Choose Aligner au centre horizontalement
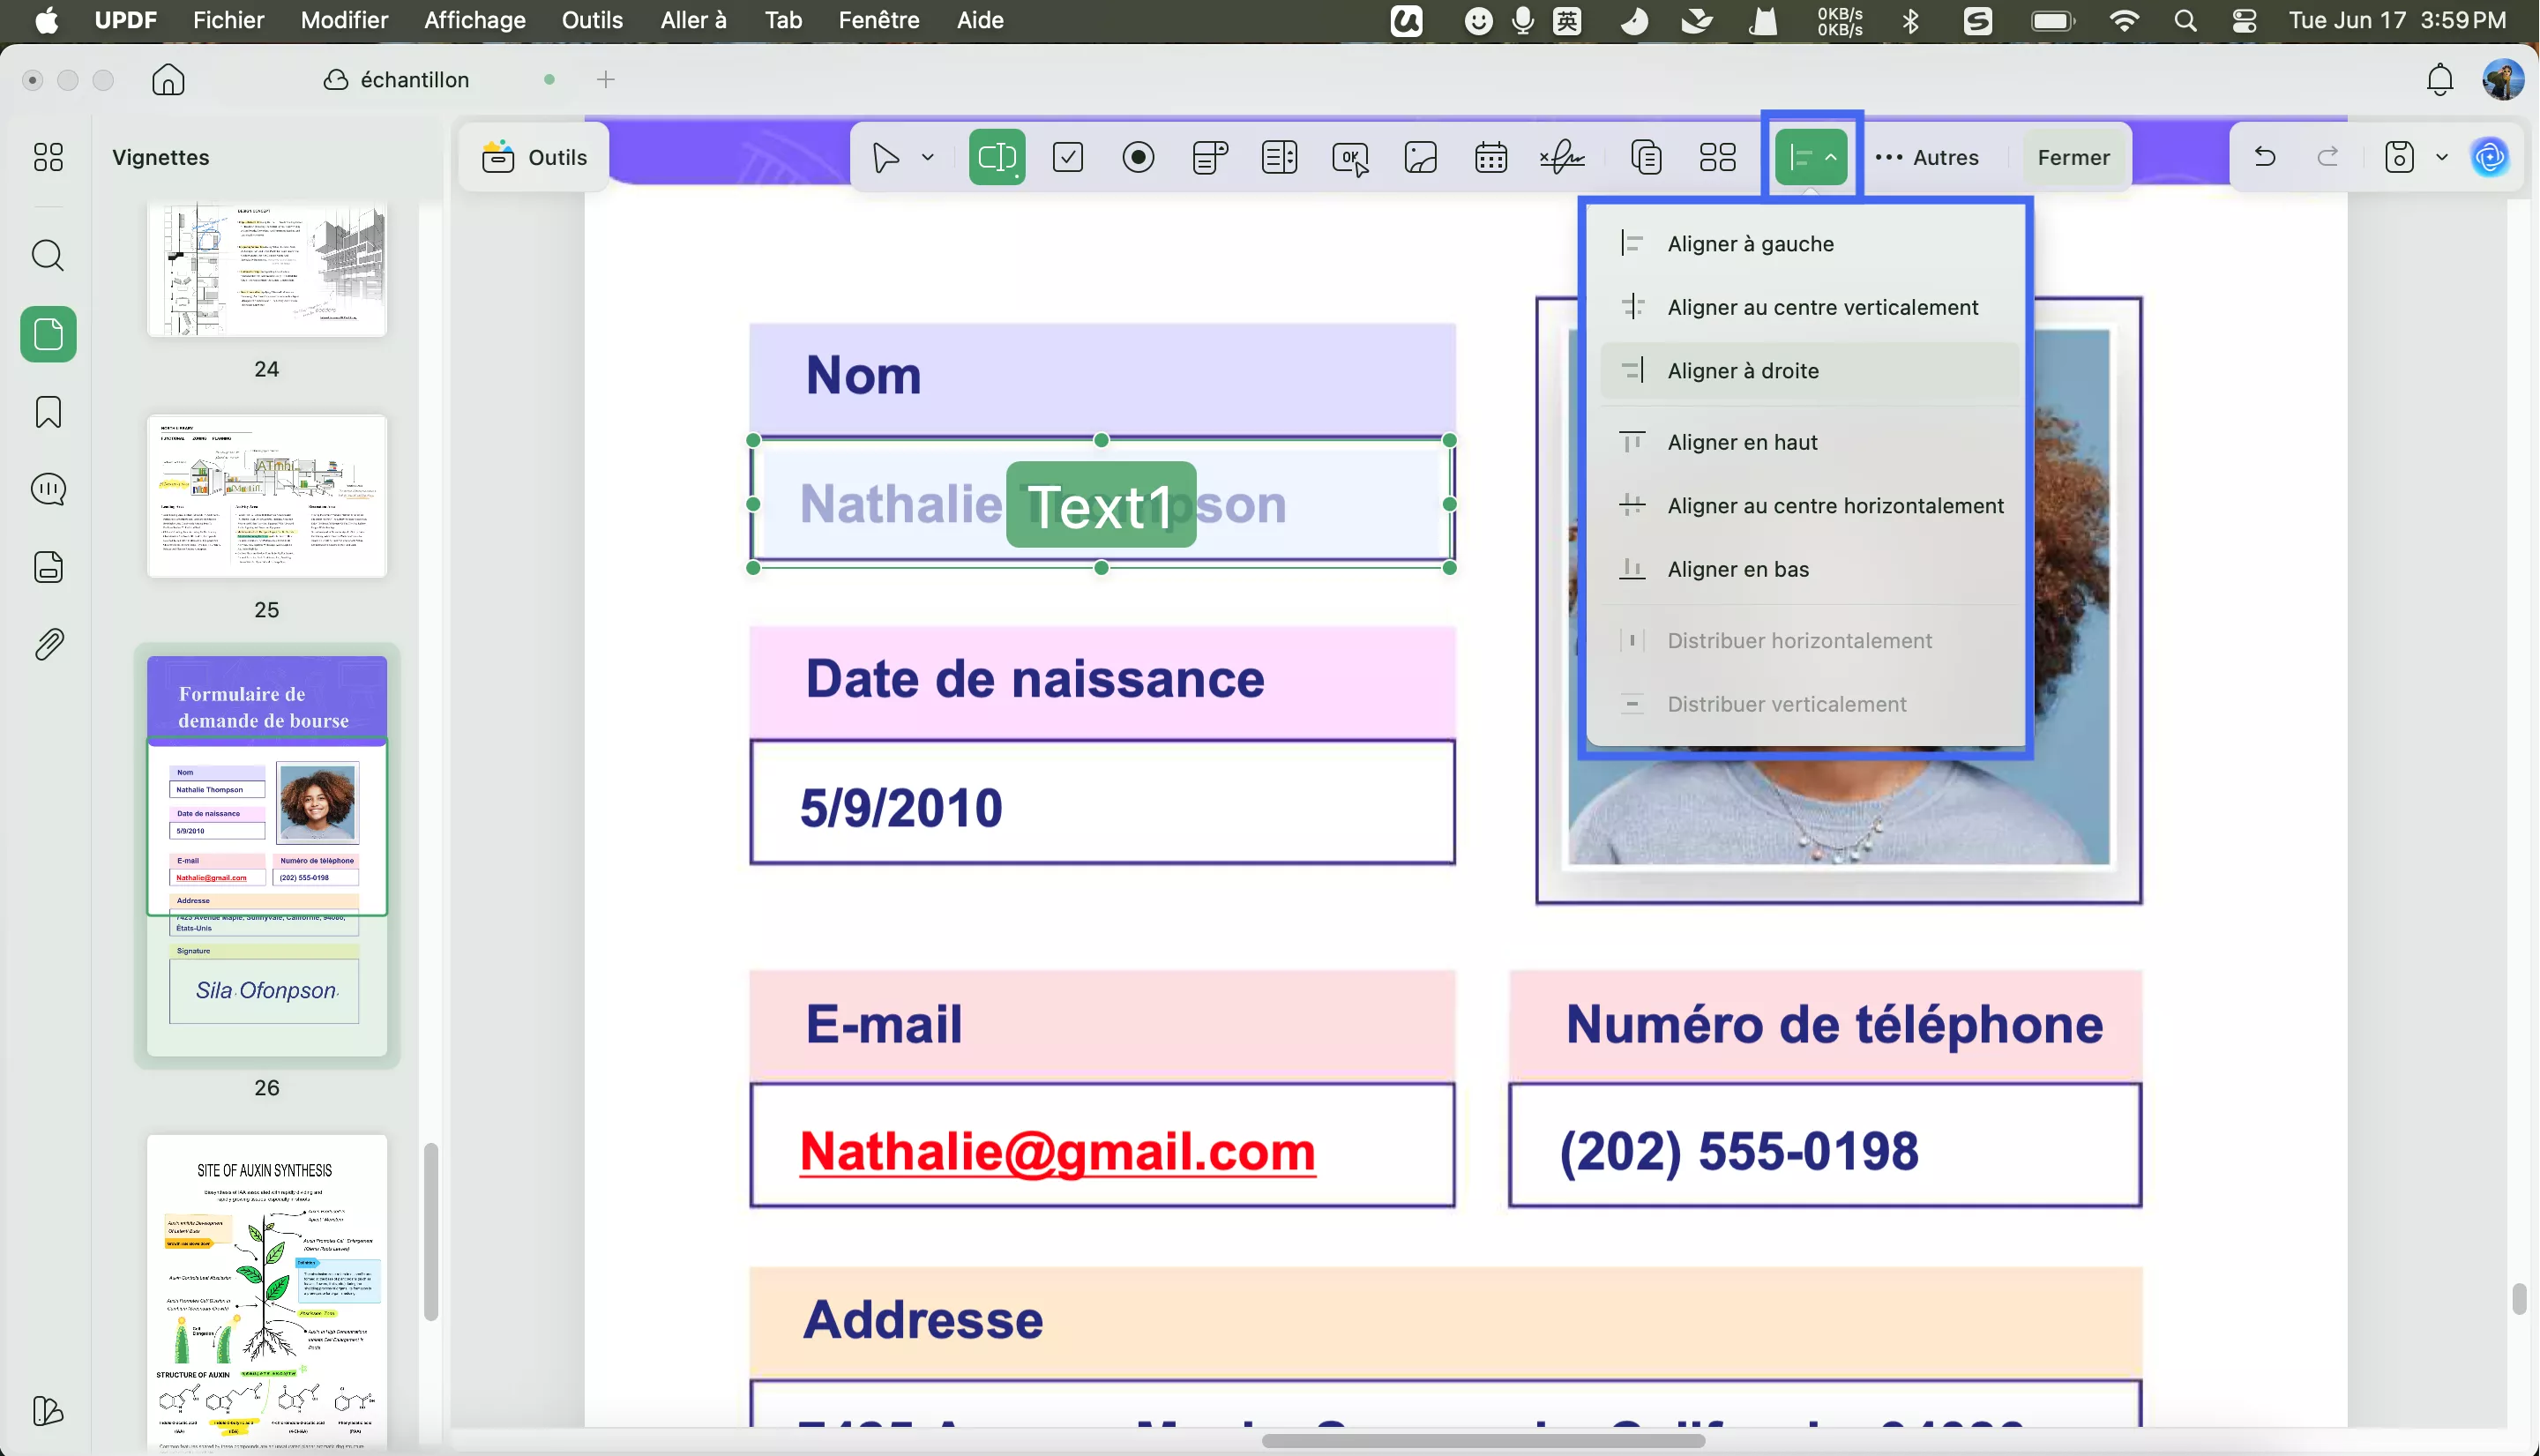 point(1809,506)
